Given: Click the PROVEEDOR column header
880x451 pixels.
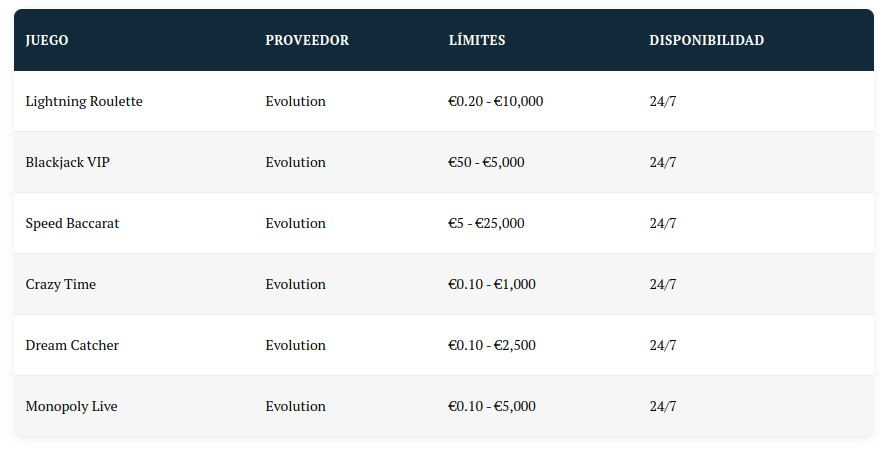Looking at the screenshot, I should (x=307, y=41).
